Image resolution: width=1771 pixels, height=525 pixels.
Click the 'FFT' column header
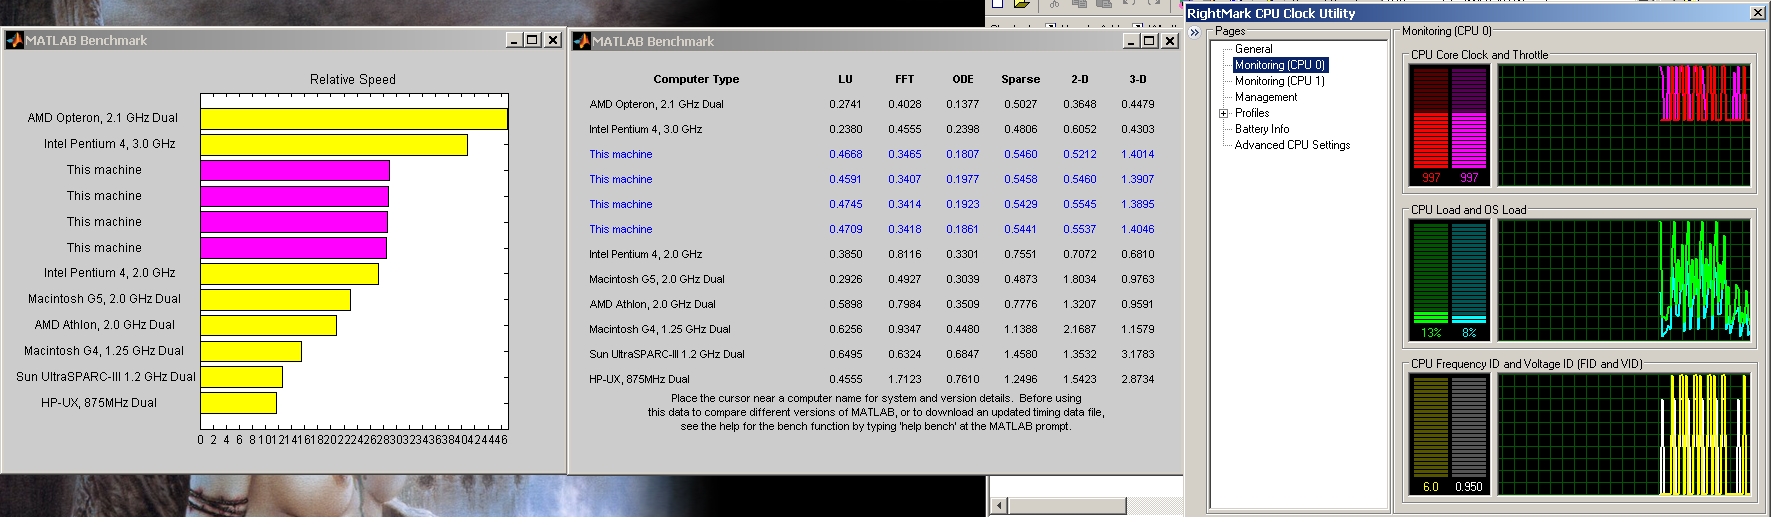pos(904,79)
